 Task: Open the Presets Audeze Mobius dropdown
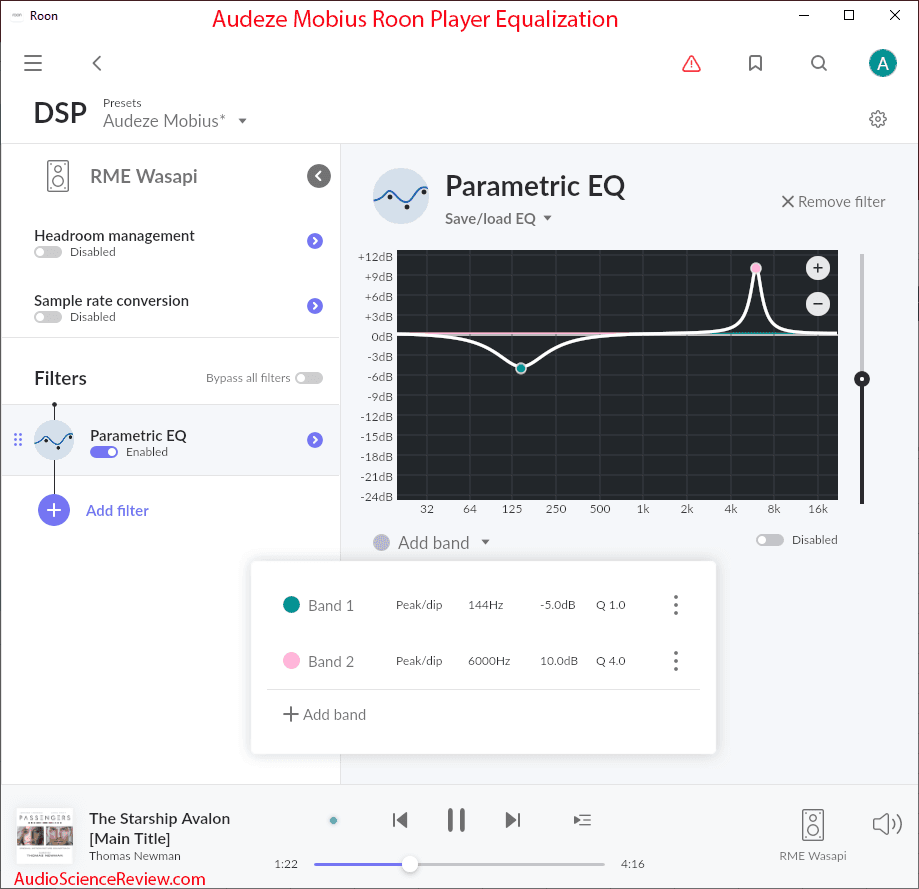(175, 121)
